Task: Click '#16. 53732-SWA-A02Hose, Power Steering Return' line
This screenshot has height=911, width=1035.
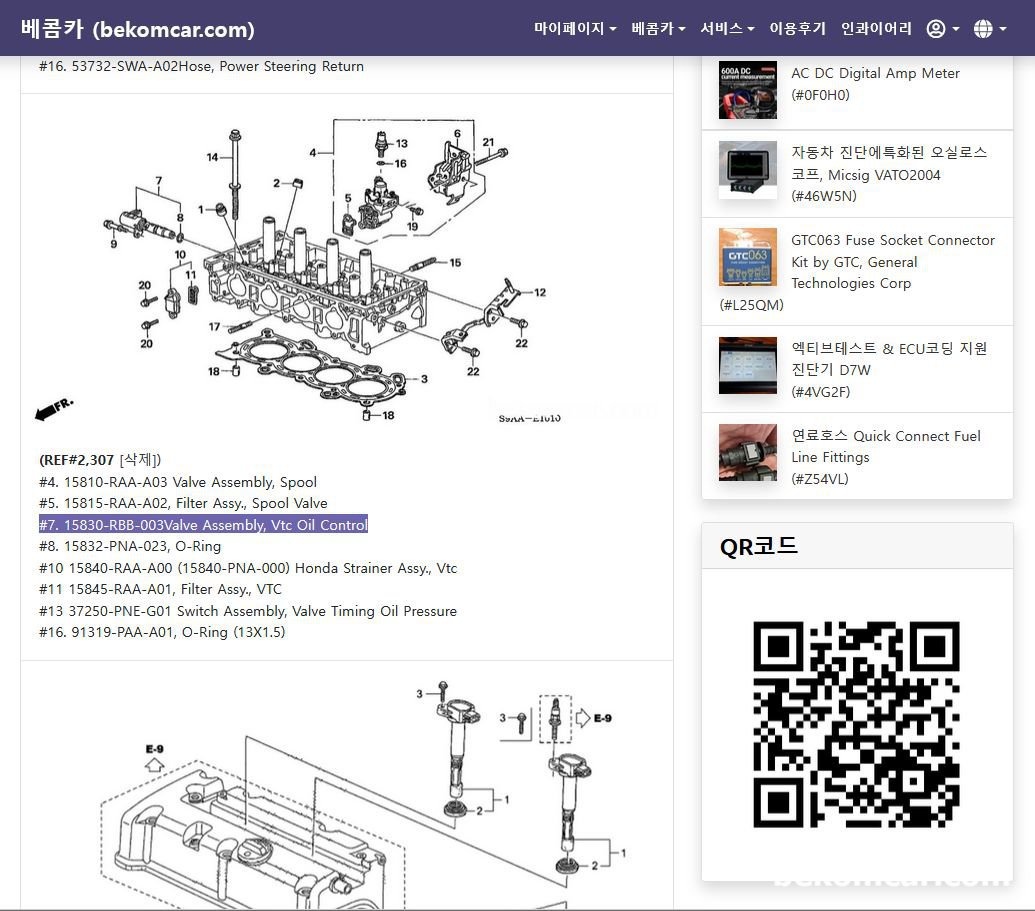Action: [201, 66]
